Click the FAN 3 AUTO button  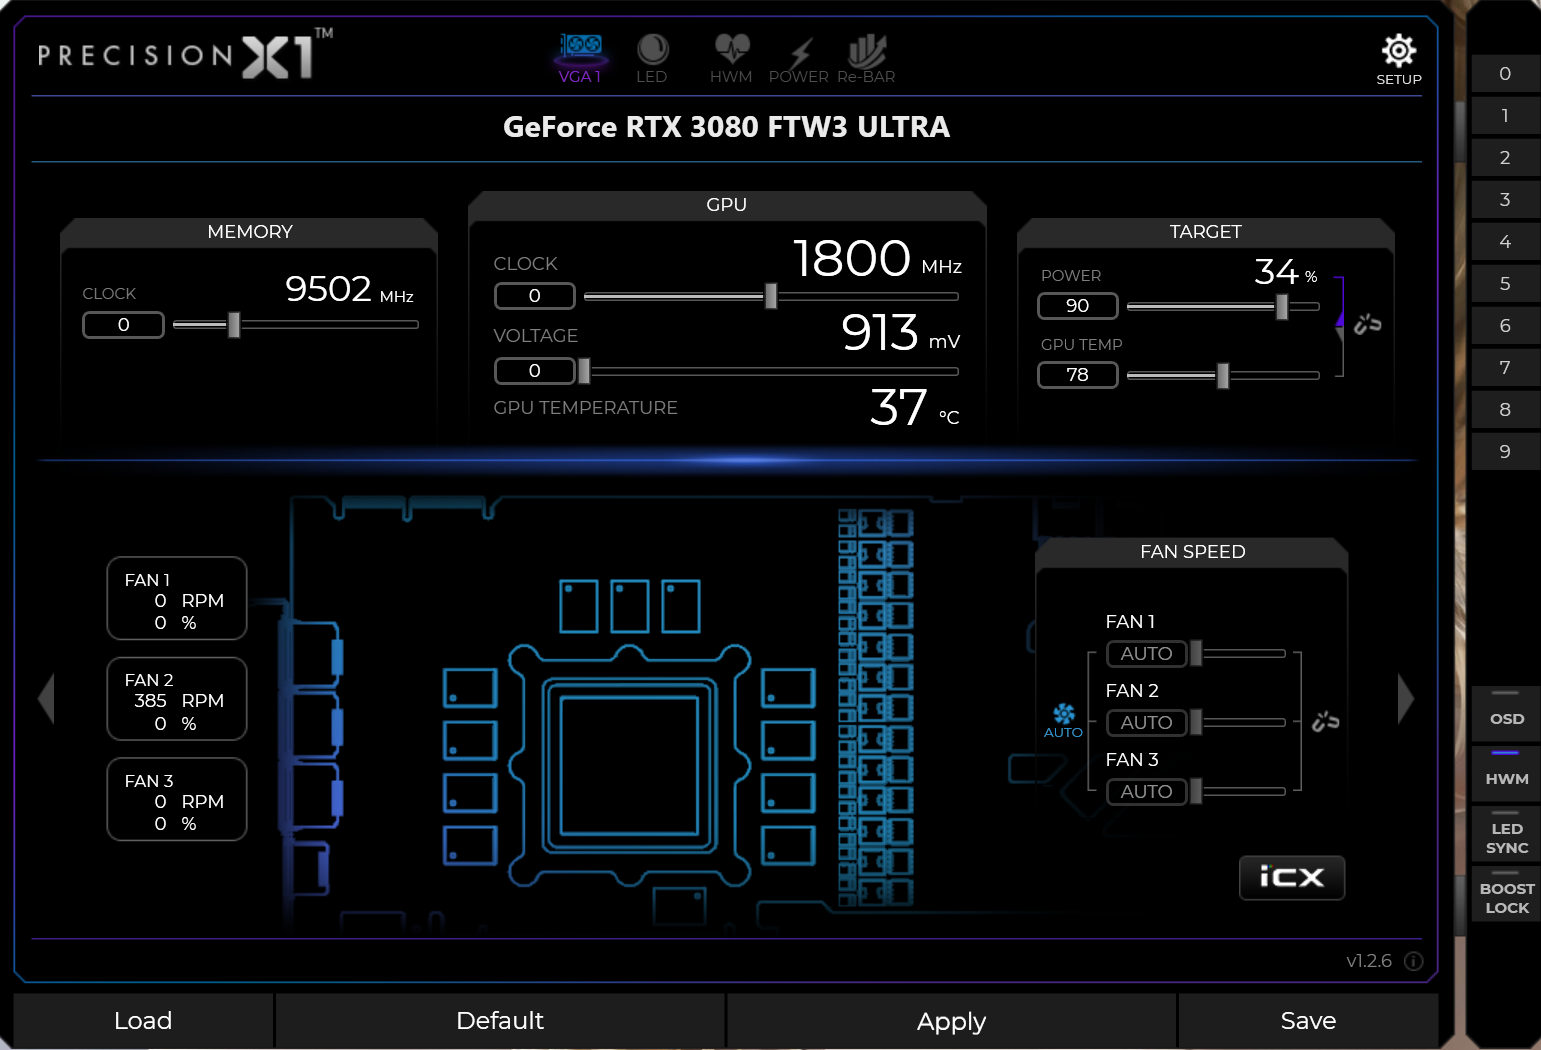[1147, 792]
